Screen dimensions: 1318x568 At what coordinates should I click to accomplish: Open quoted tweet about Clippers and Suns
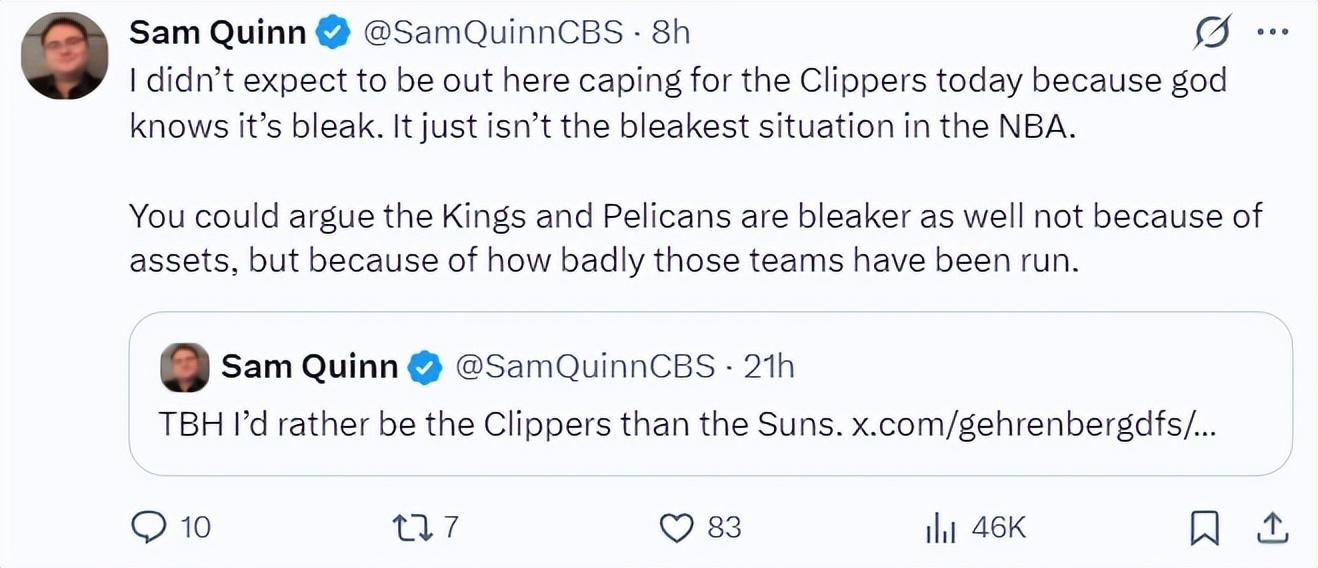[x=710, y=394]
